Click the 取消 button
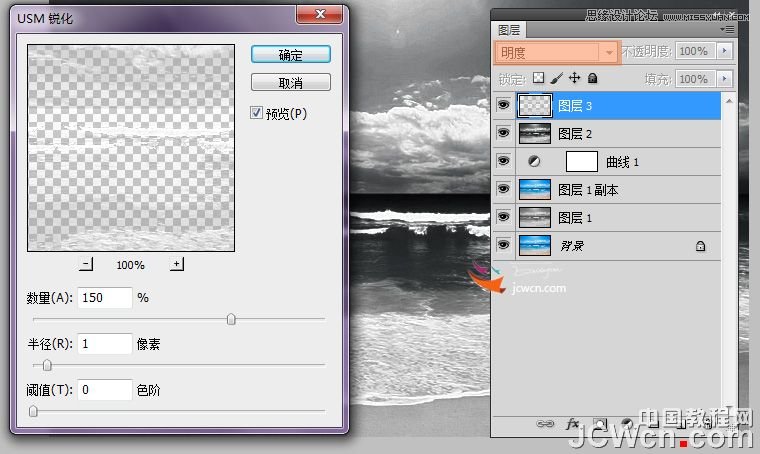The width and height of the screenshot is (760, 454). [x=291, y=82]
